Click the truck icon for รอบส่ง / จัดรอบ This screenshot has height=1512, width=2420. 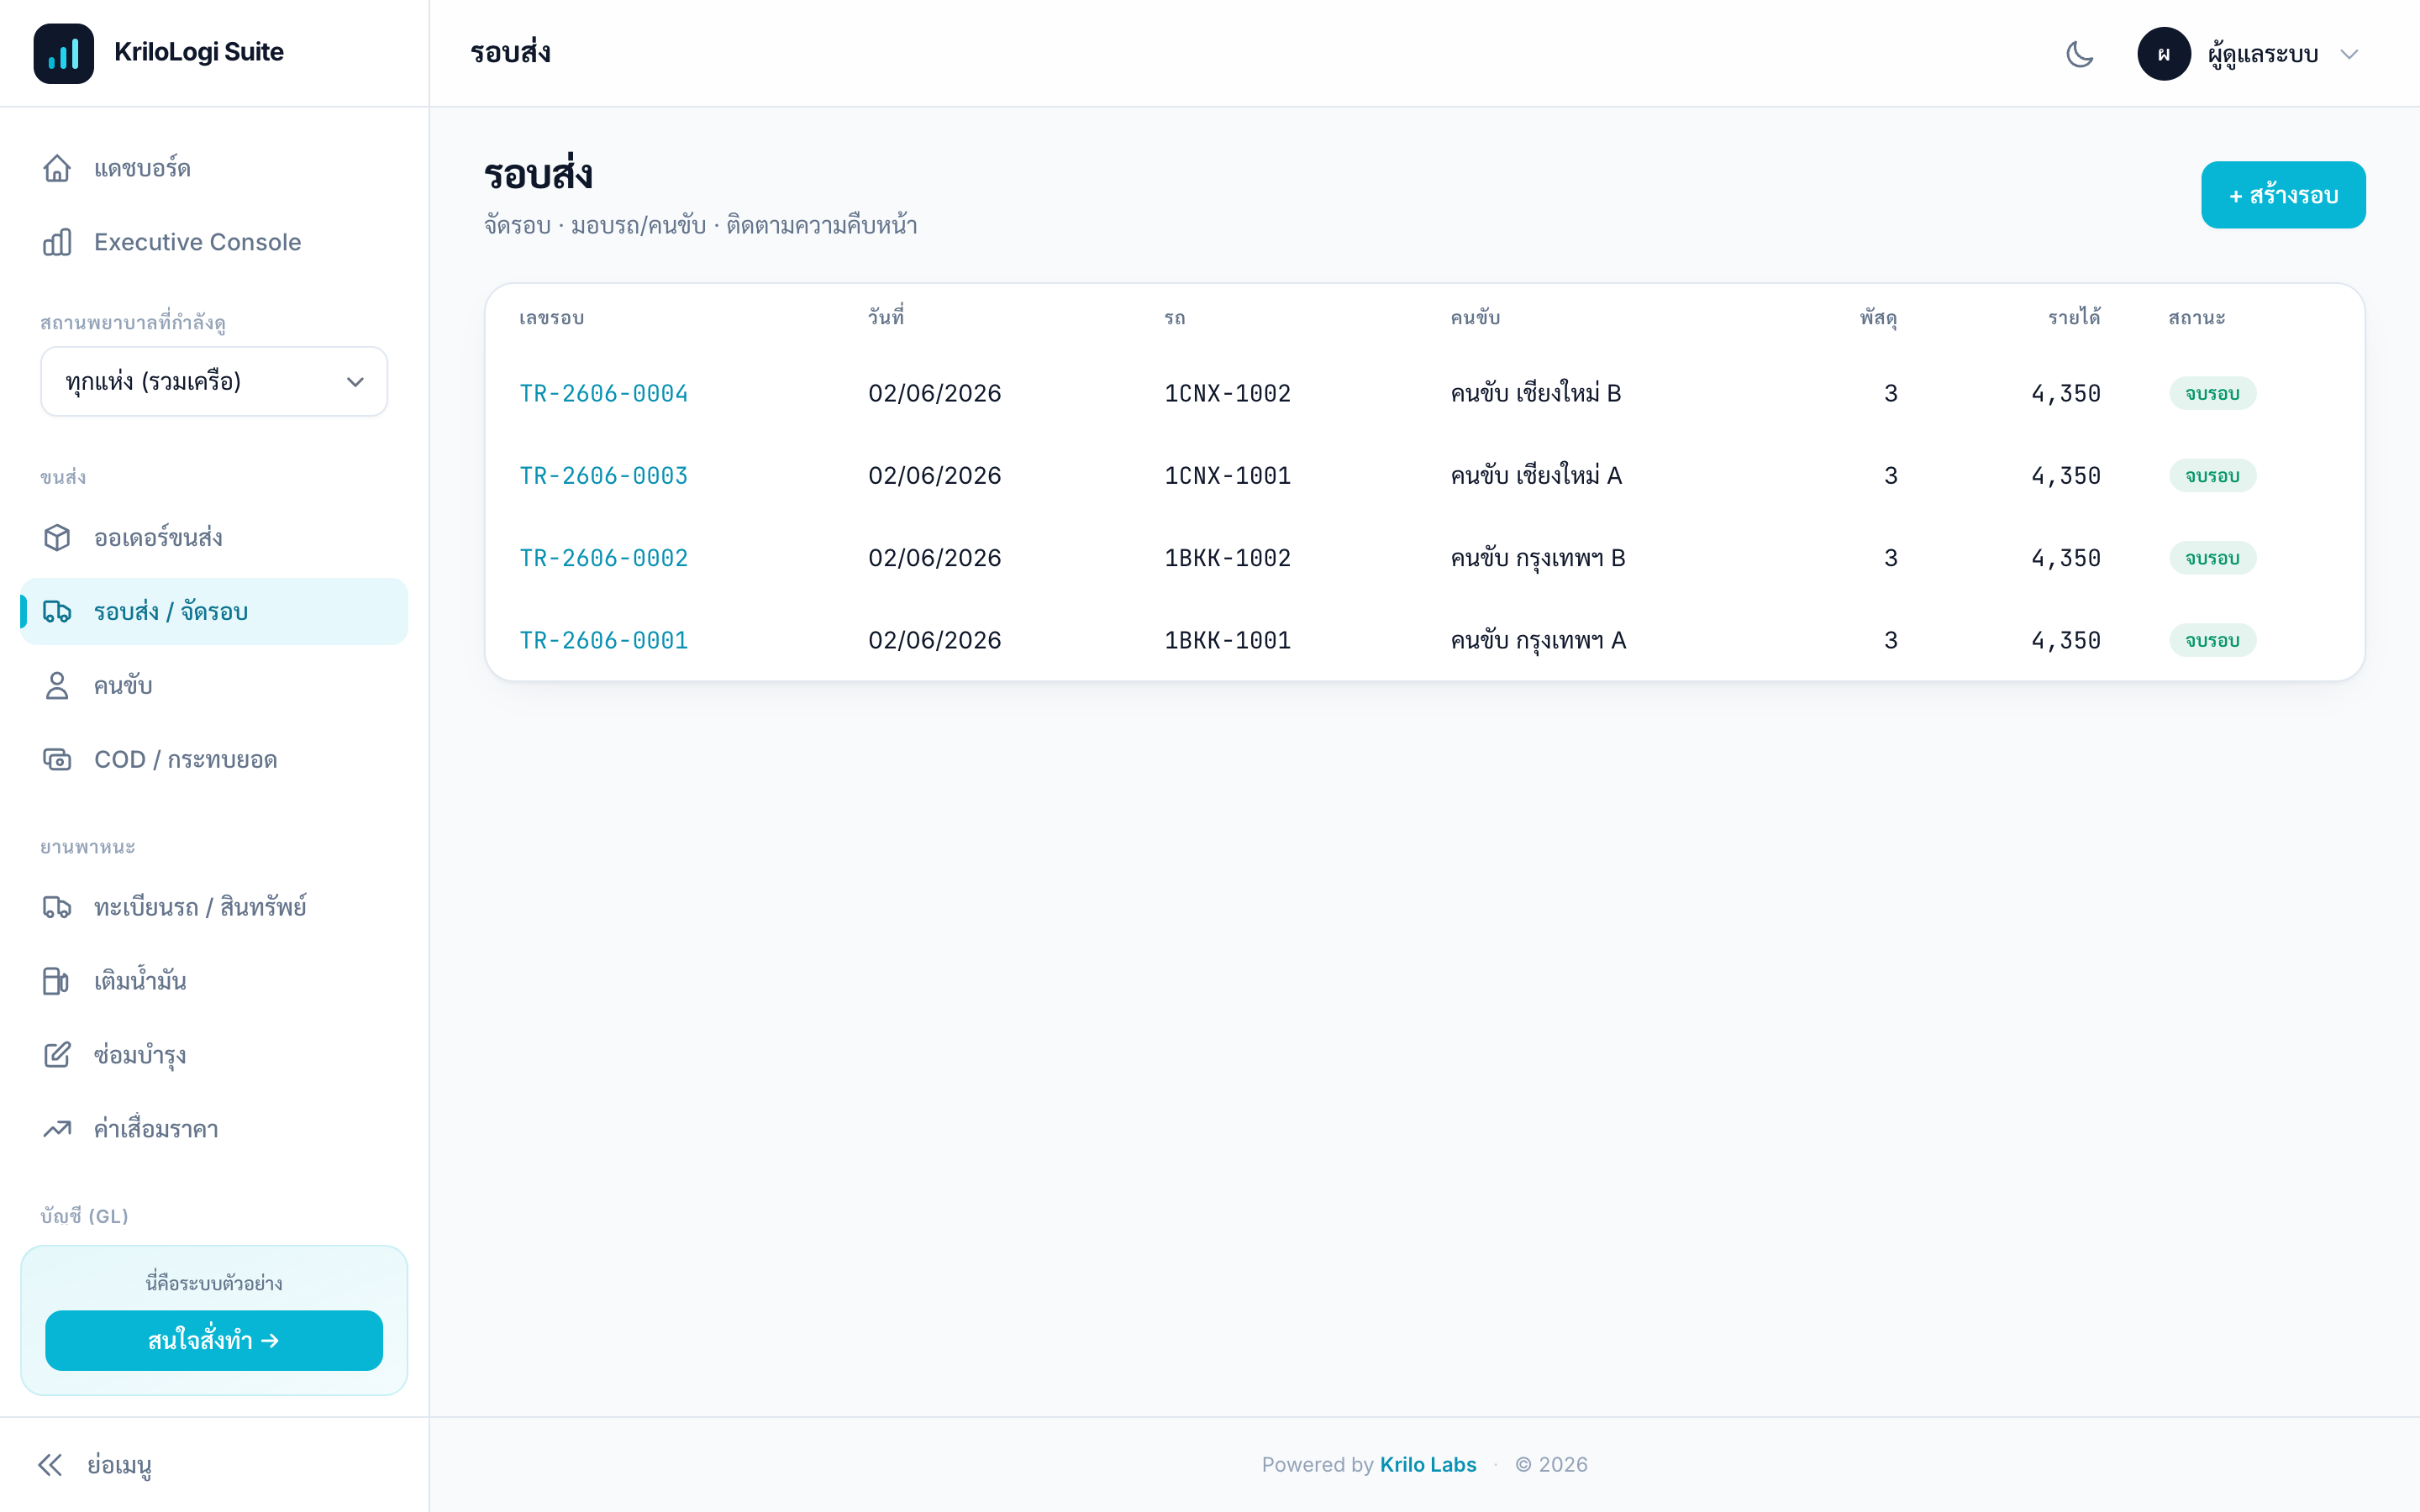coord(57,611)
